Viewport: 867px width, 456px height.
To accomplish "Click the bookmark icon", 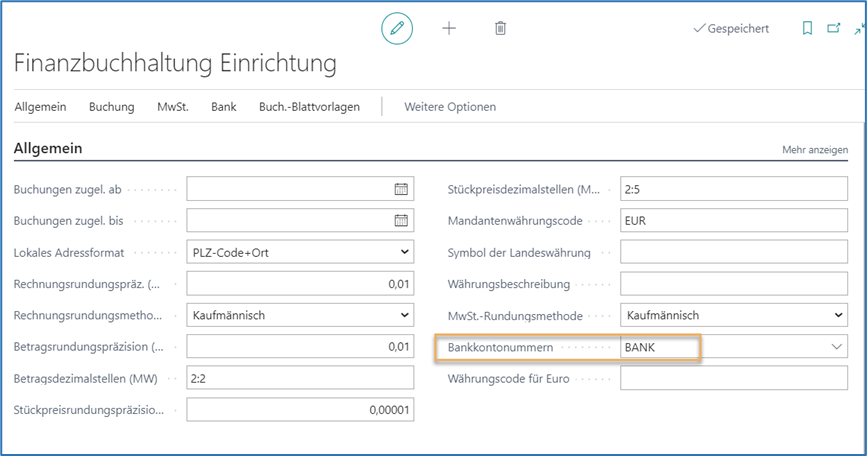I will click(x=807, y=29).
